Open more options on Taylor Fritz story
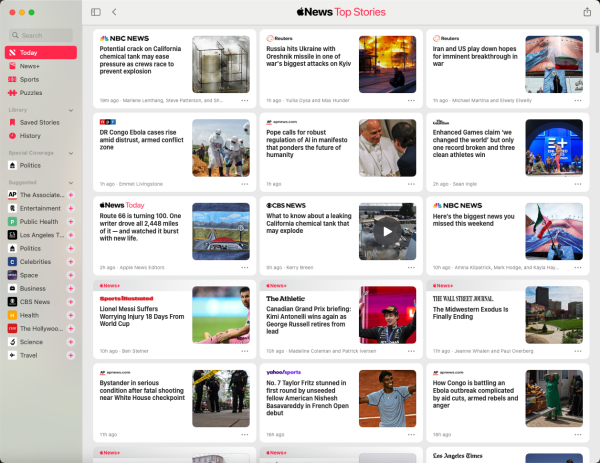600x463 pixels. tap(411, 434)
